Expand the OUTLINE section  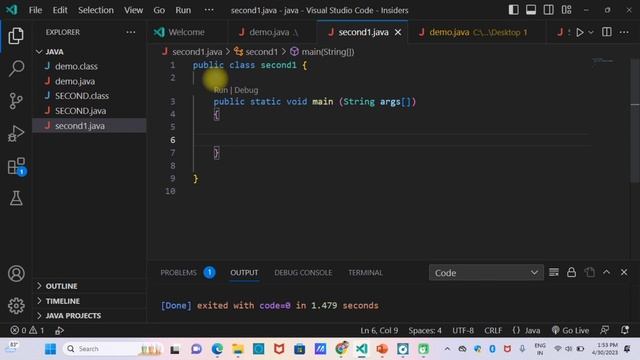[x=89, y=286]
